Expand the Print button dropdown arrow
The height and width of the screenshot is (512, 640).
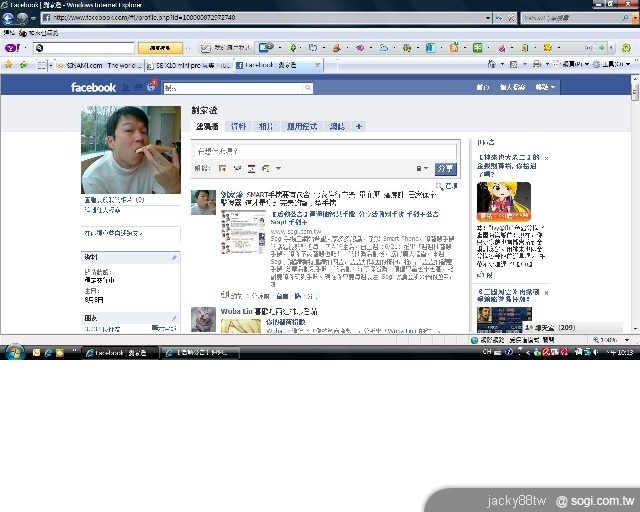pyautogui.click(x=547, y=65)
